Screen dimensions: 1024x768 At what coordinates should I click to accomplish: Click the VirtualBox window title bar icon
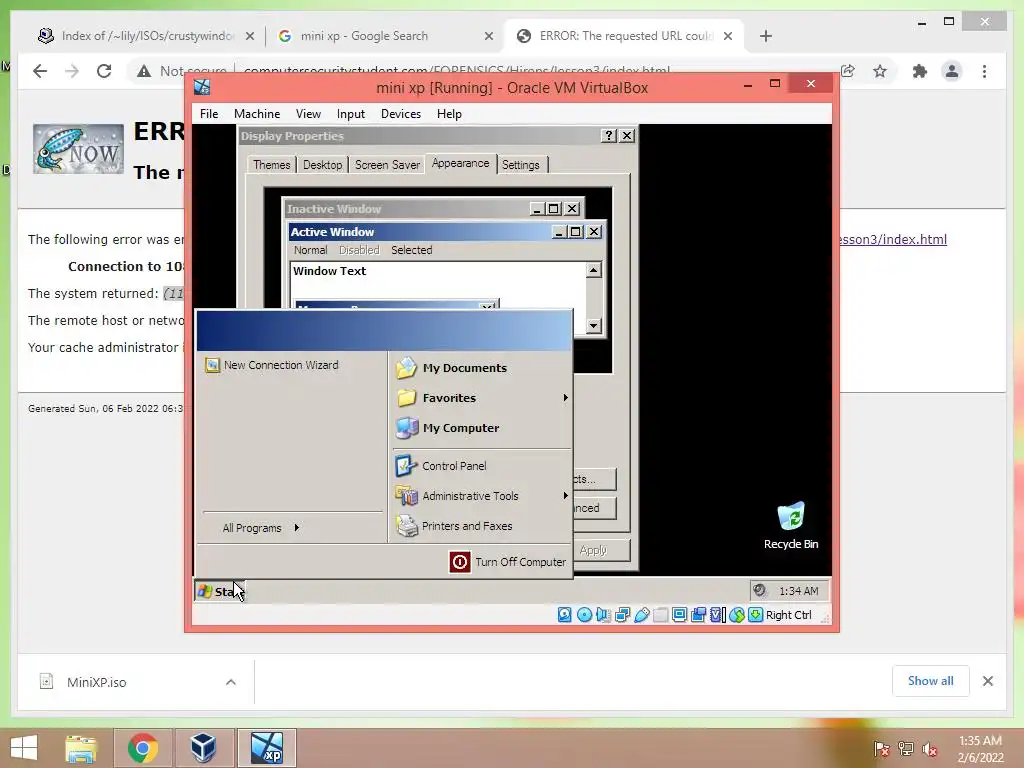click(x=202, y=87)
